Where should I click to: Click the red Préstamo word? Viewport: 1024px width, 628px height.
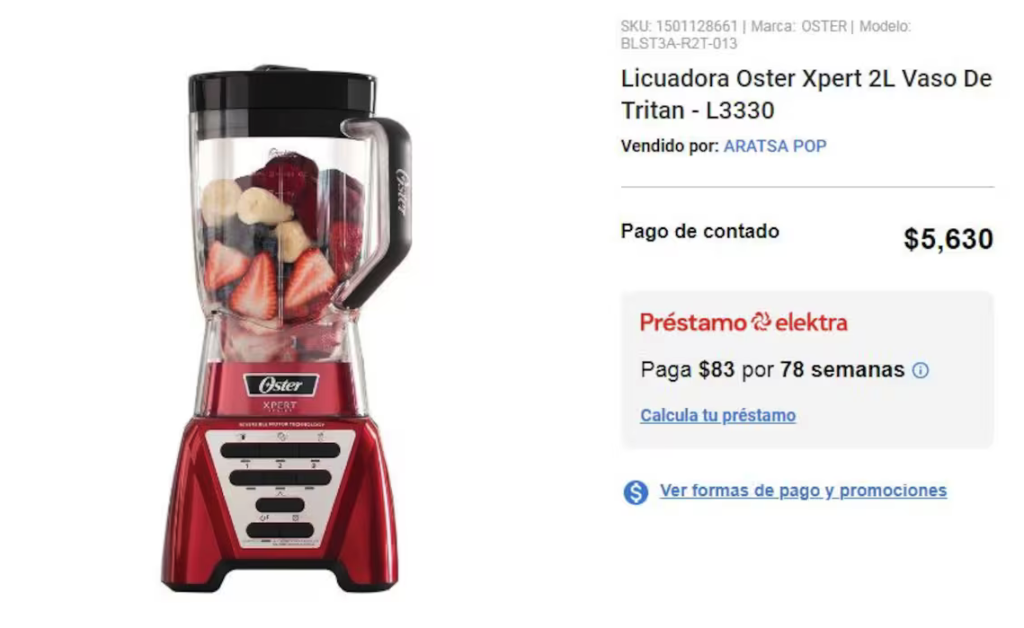click(692, 322)
